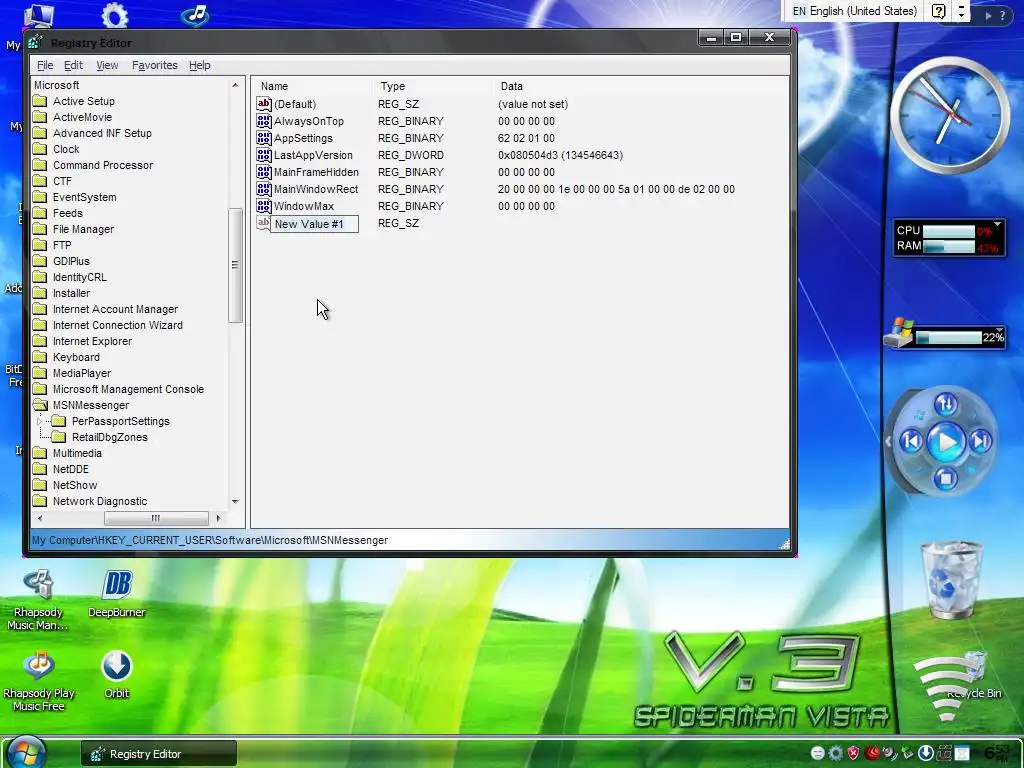Click the tree pane scroll down arrow

coord(235,502)
